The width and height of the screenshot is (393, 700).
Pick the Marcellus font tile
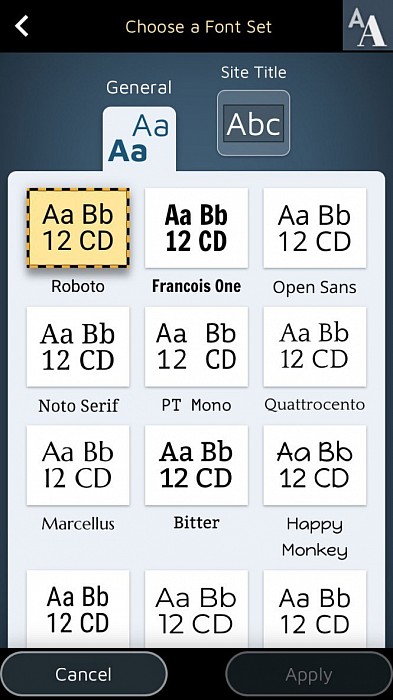click(x=78, y=465)
